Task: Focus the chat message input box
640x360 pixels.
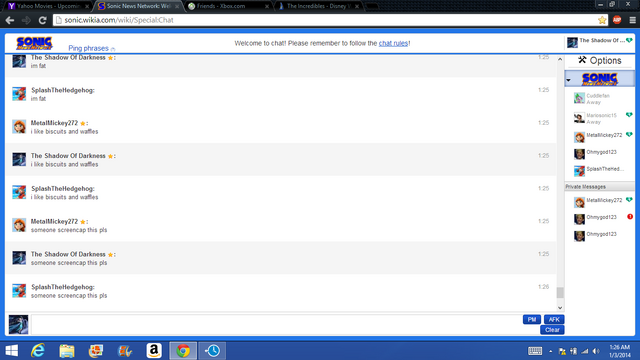Action: point(276,325)
